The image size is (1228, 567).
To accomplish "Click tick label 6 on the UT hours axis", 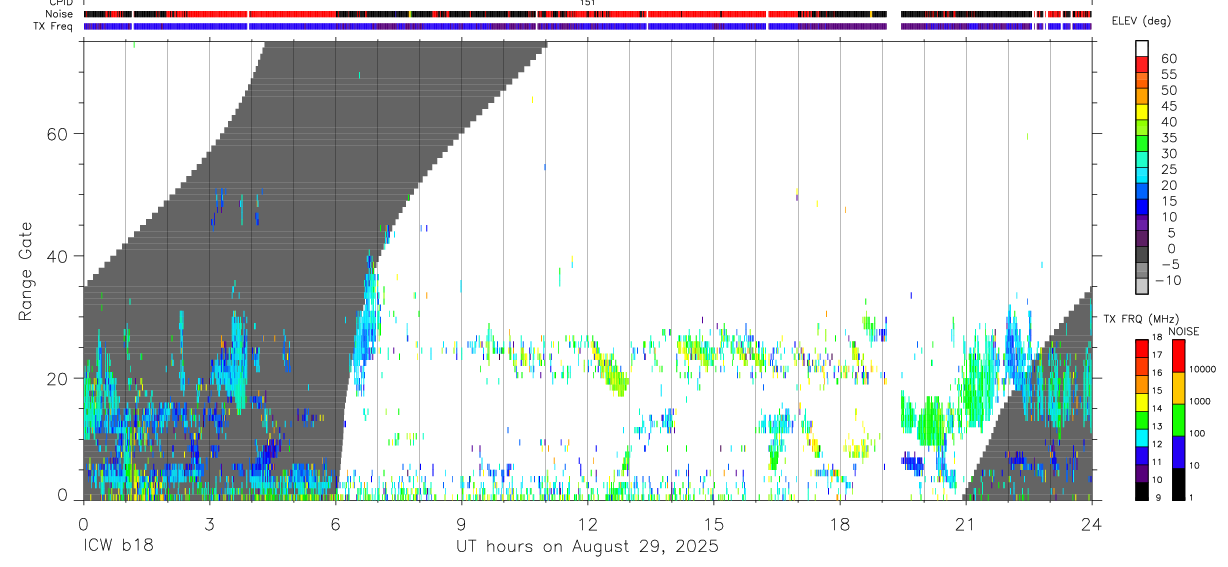I will [x=335, y=523].
